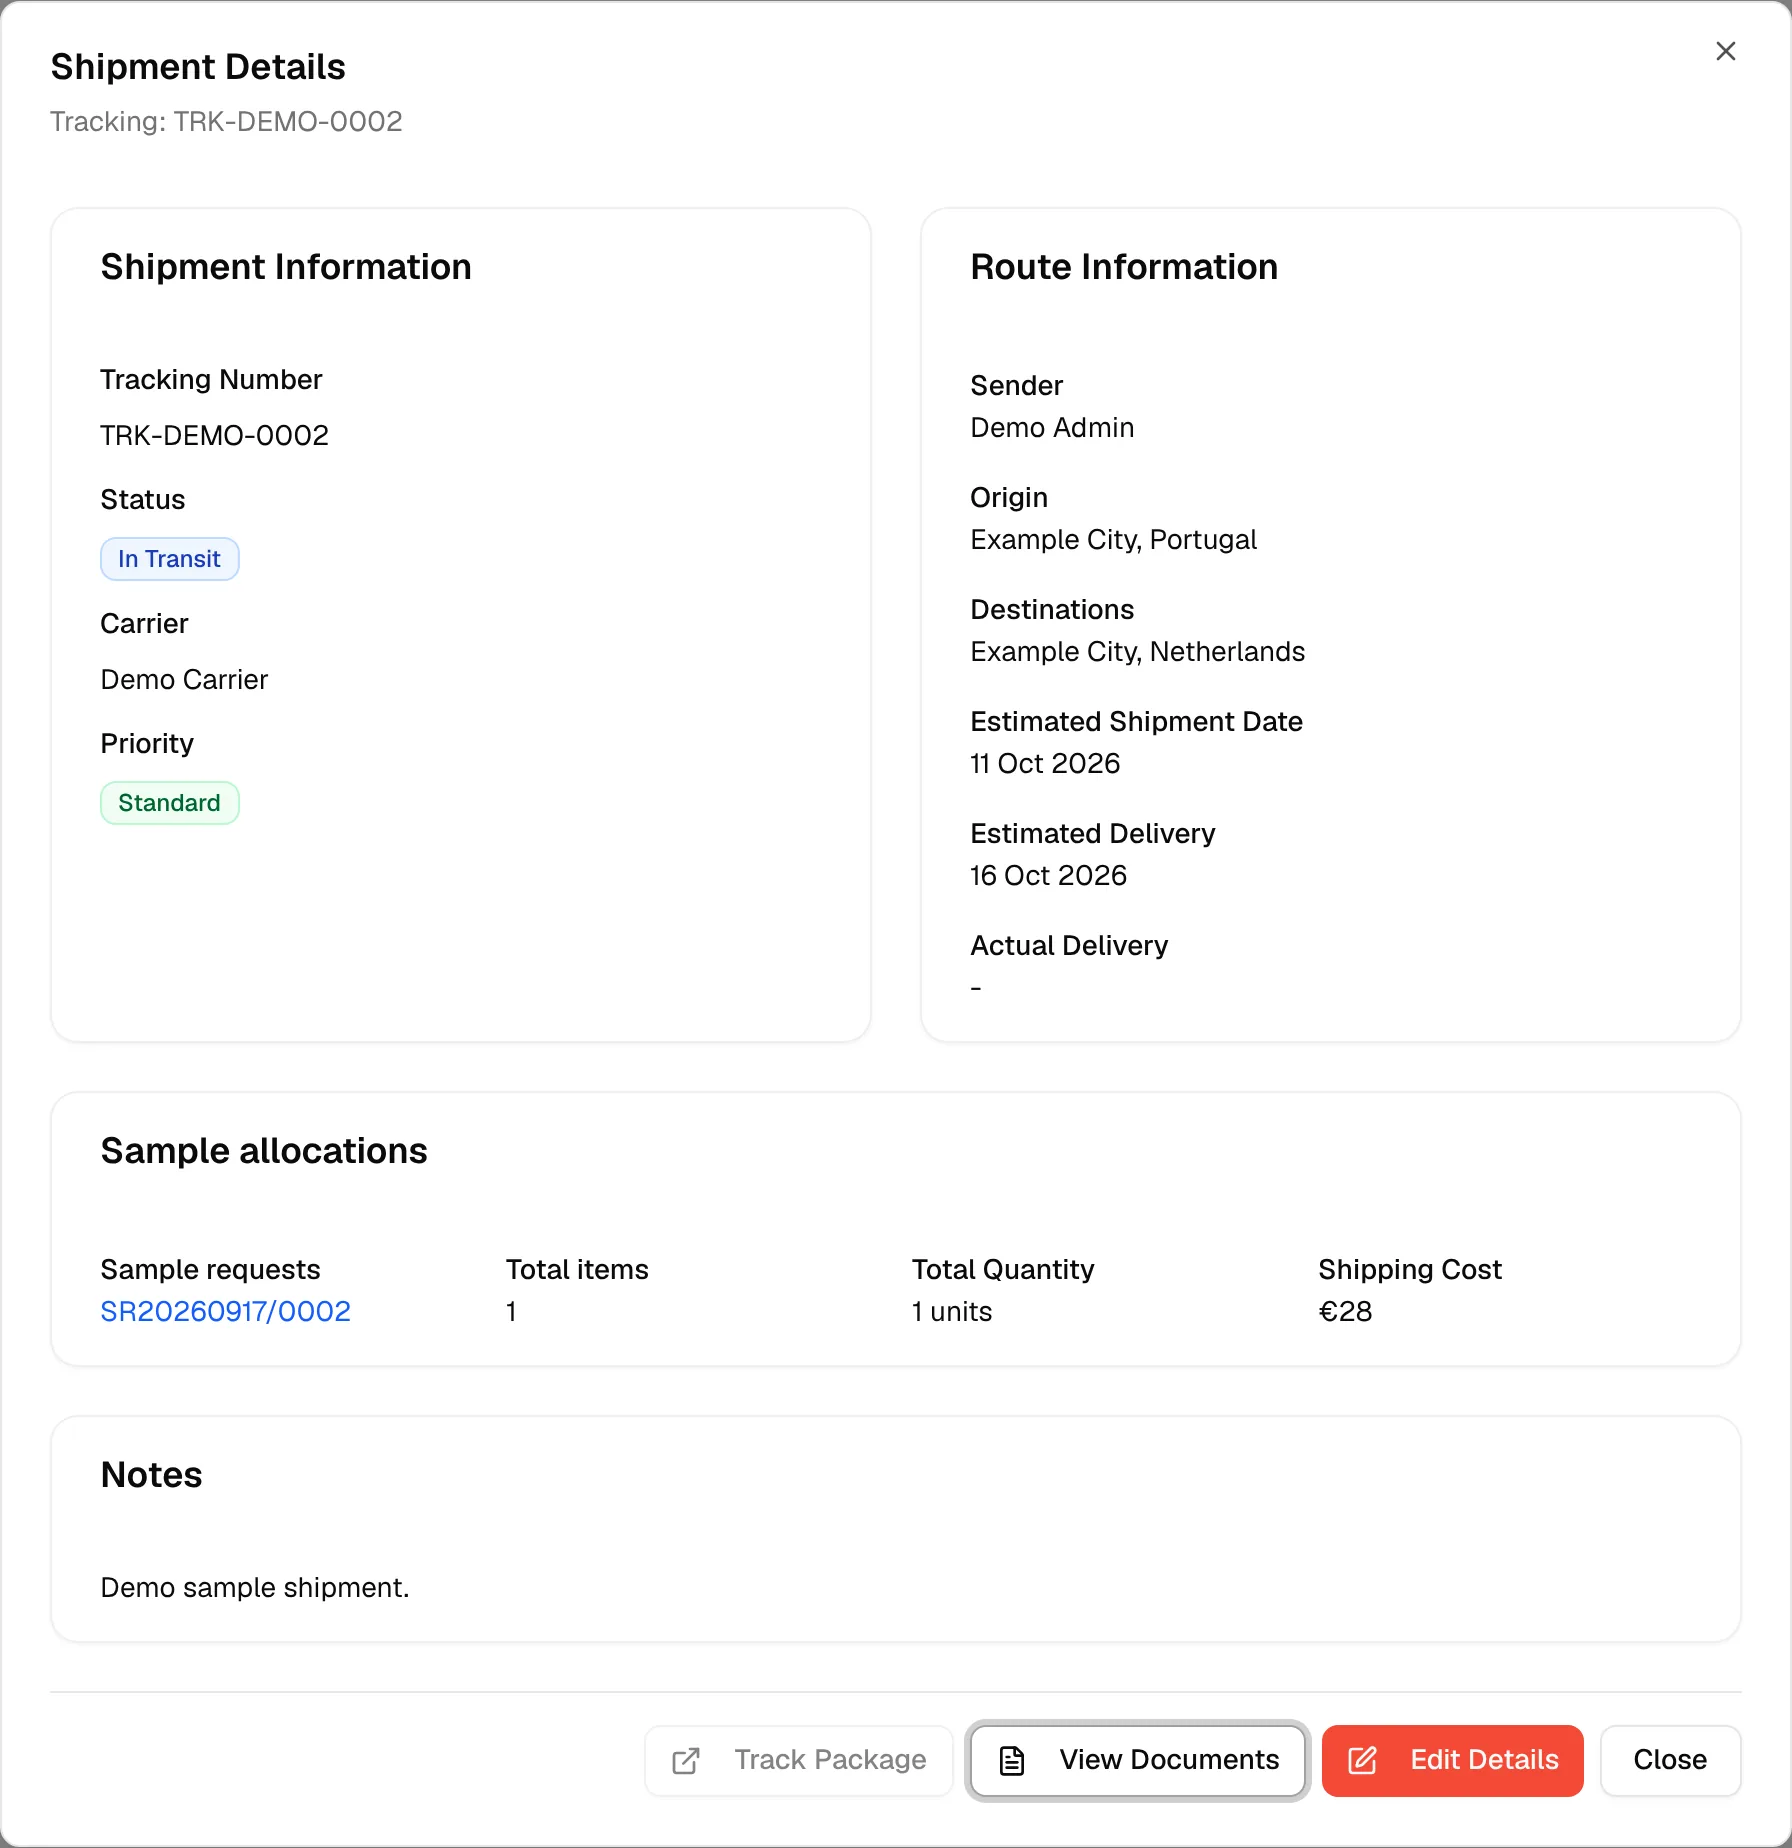This screenshot has width=1792, height=1848.
Task: Click the external link icon on Track Package
Action: tap(686, 1760)
